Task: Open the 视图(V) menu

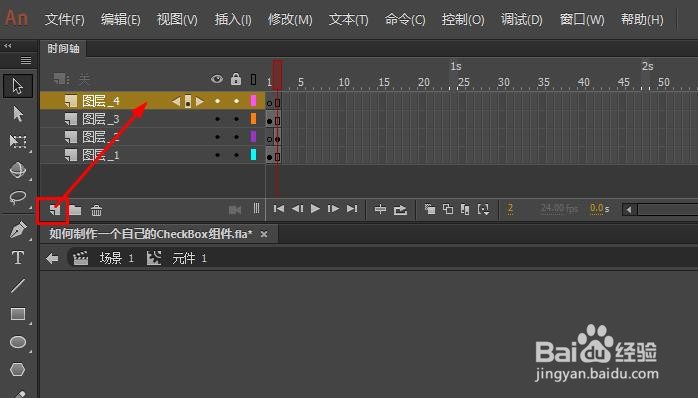Action: click(x=177, y=20)
